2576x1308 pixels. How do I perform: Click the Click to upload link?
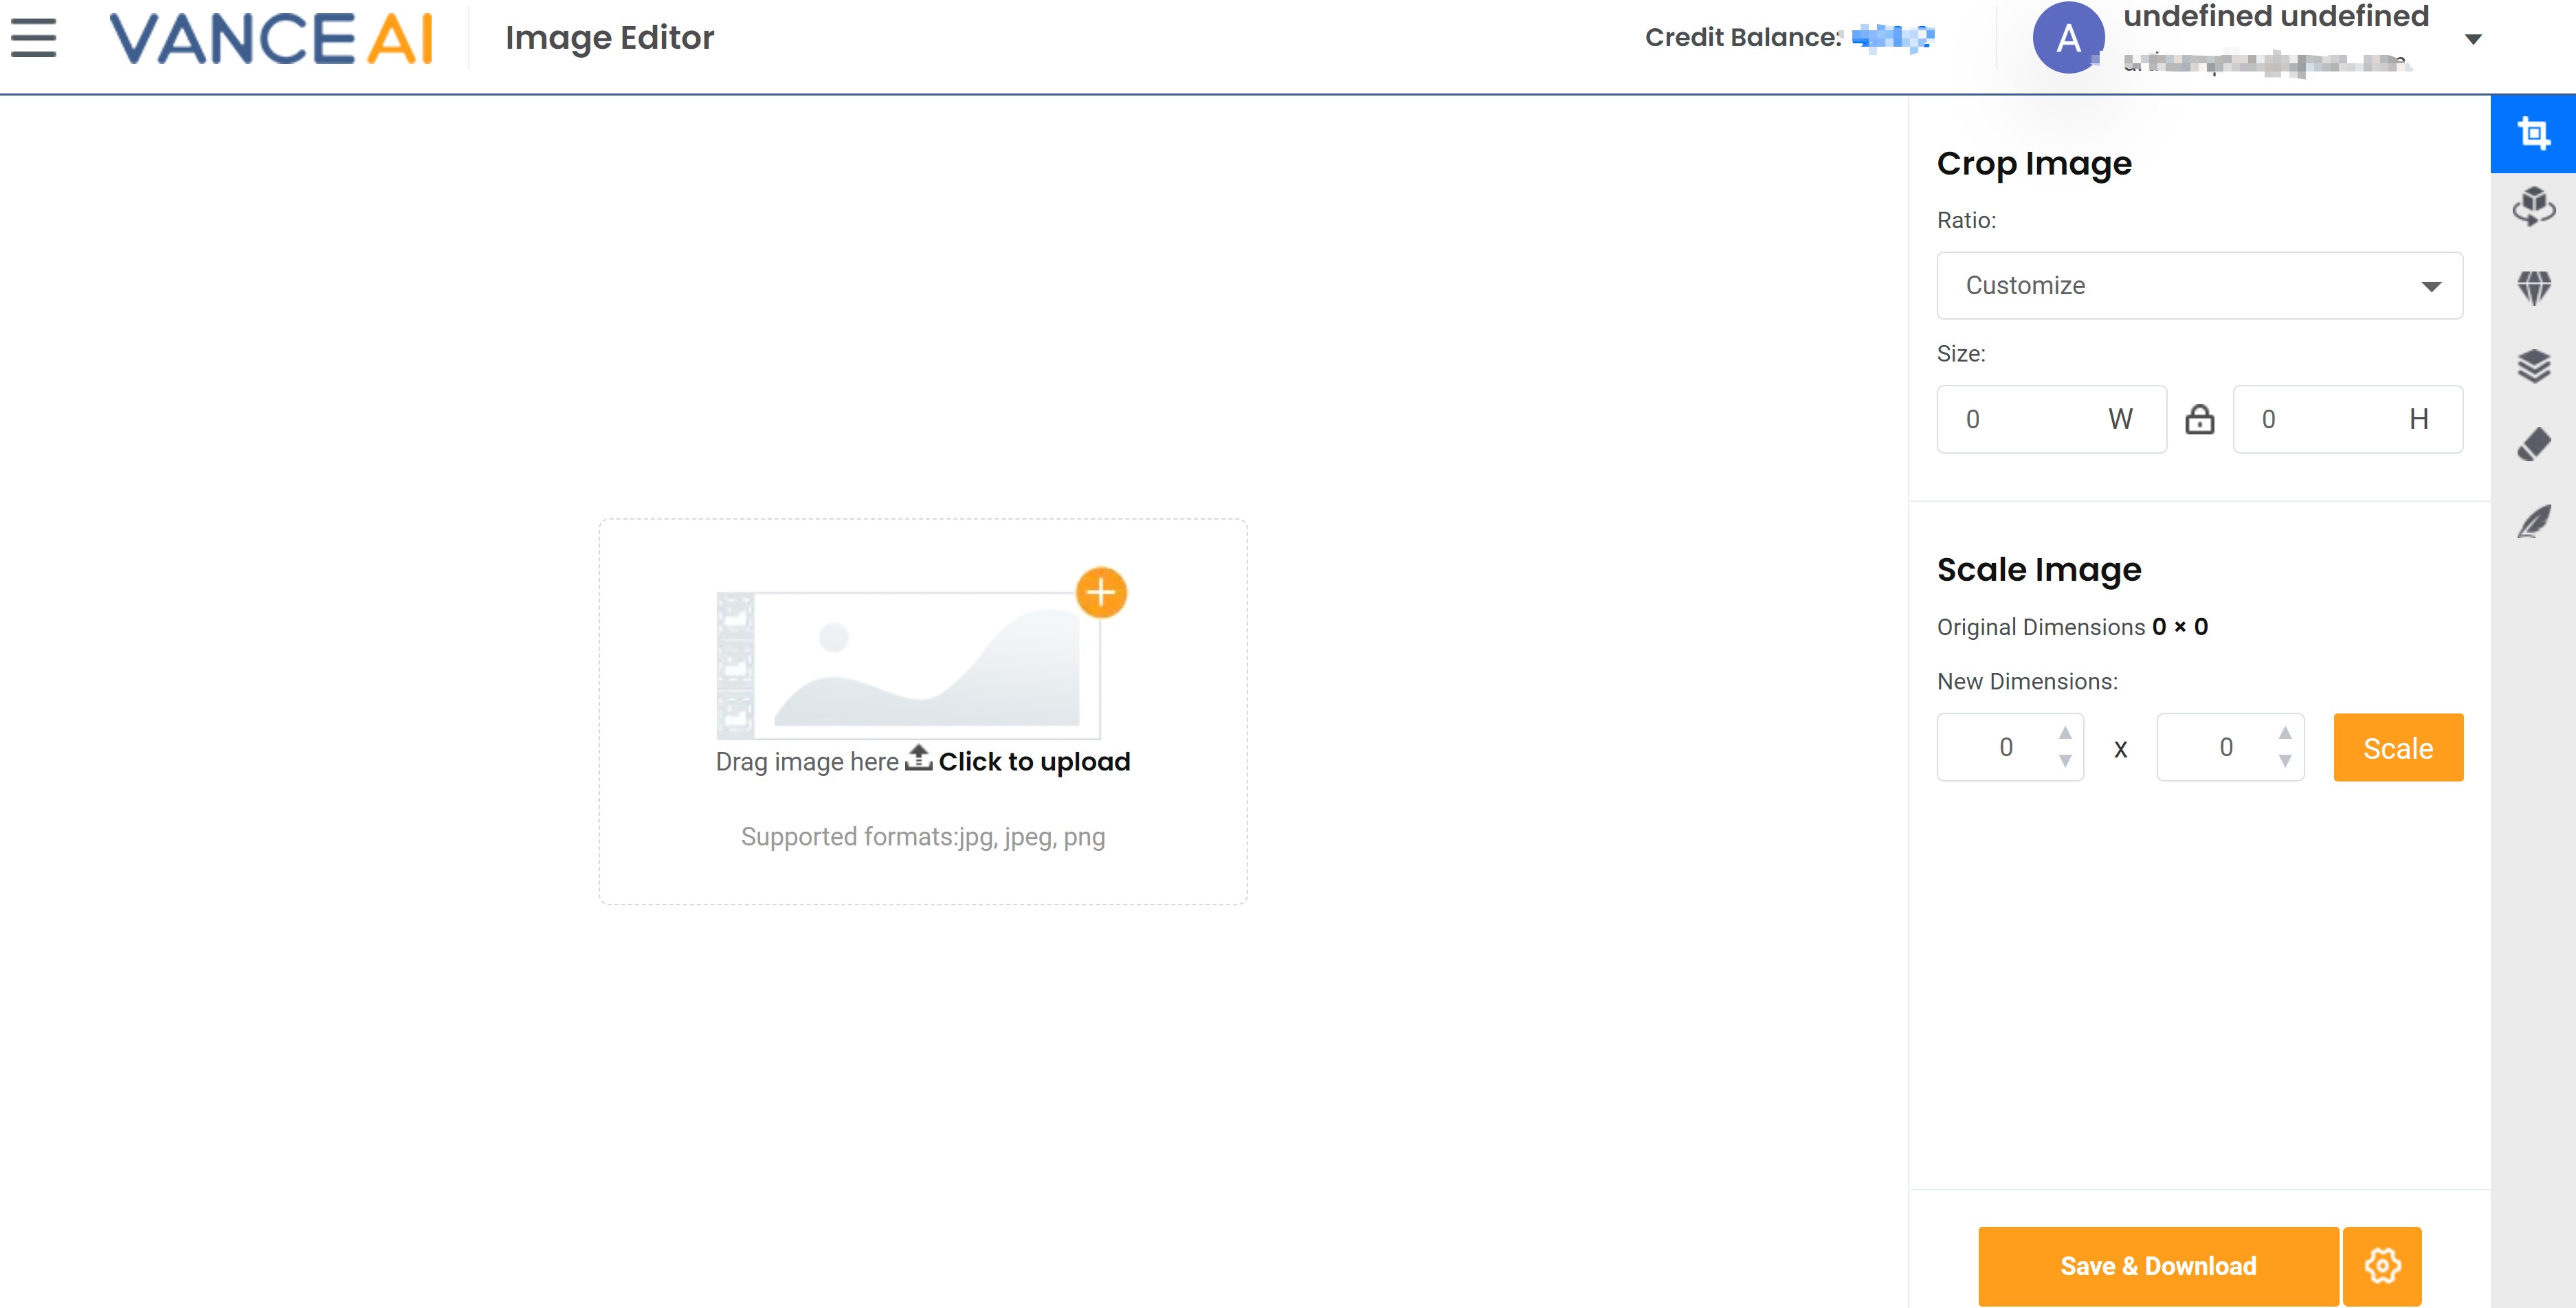(x=1033, y=762)
